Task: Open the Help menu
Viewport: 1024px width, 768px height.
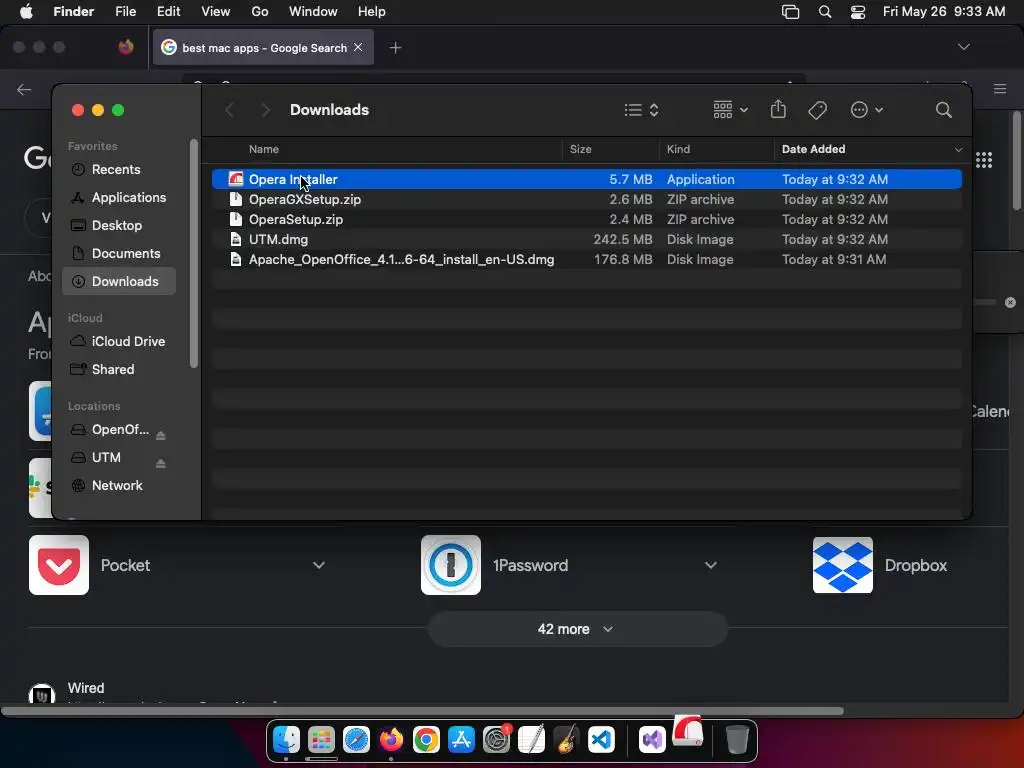Action: coord(372,12)
